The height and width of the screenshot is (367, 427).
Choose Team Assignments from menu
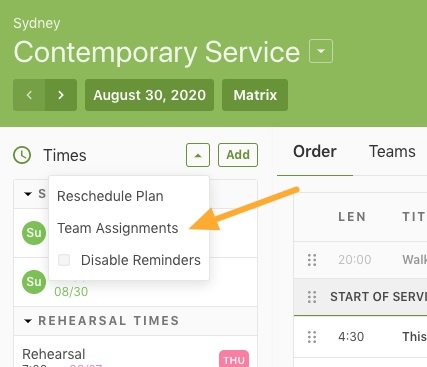coord(118,228)
